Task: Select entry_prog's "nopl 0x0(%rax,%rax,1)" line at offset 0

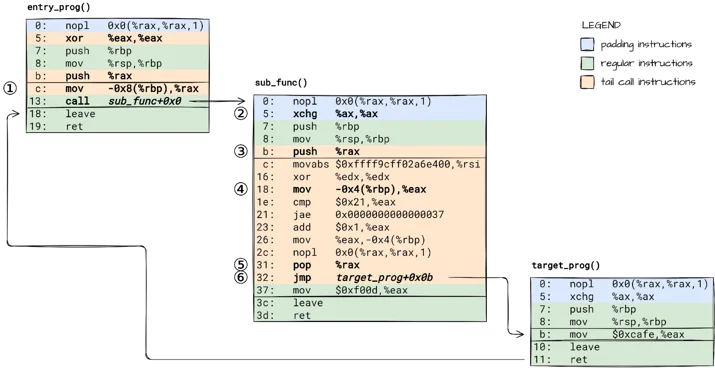Action: [x=118, y=26]
